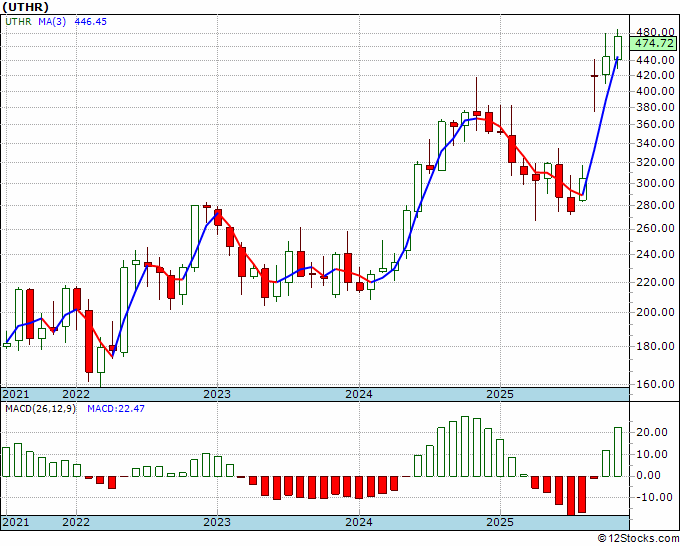Click the latest green candlestick near 474
Image resolution: width=680 pixels, height=546 pixels.
(x=618, y=48)
